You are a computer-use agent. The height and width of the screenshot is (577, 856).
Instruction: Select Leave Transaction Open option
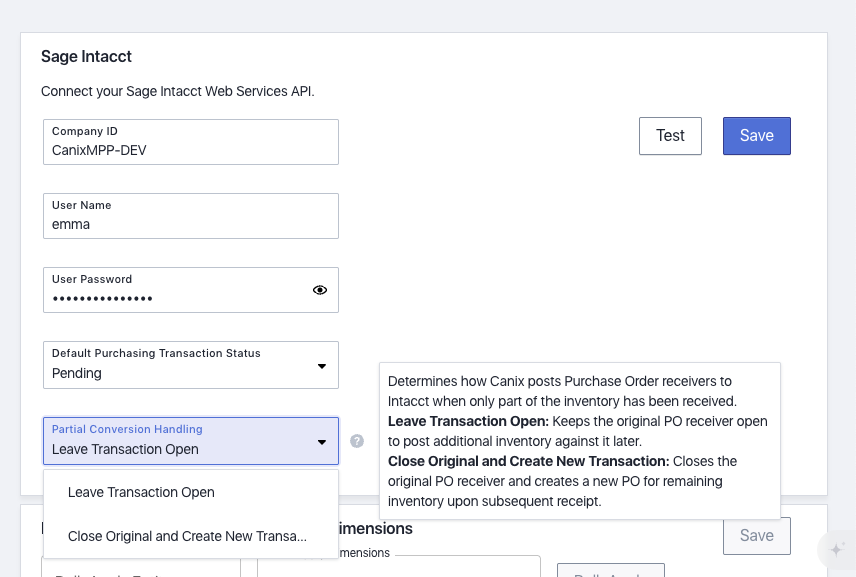point(141,492)
